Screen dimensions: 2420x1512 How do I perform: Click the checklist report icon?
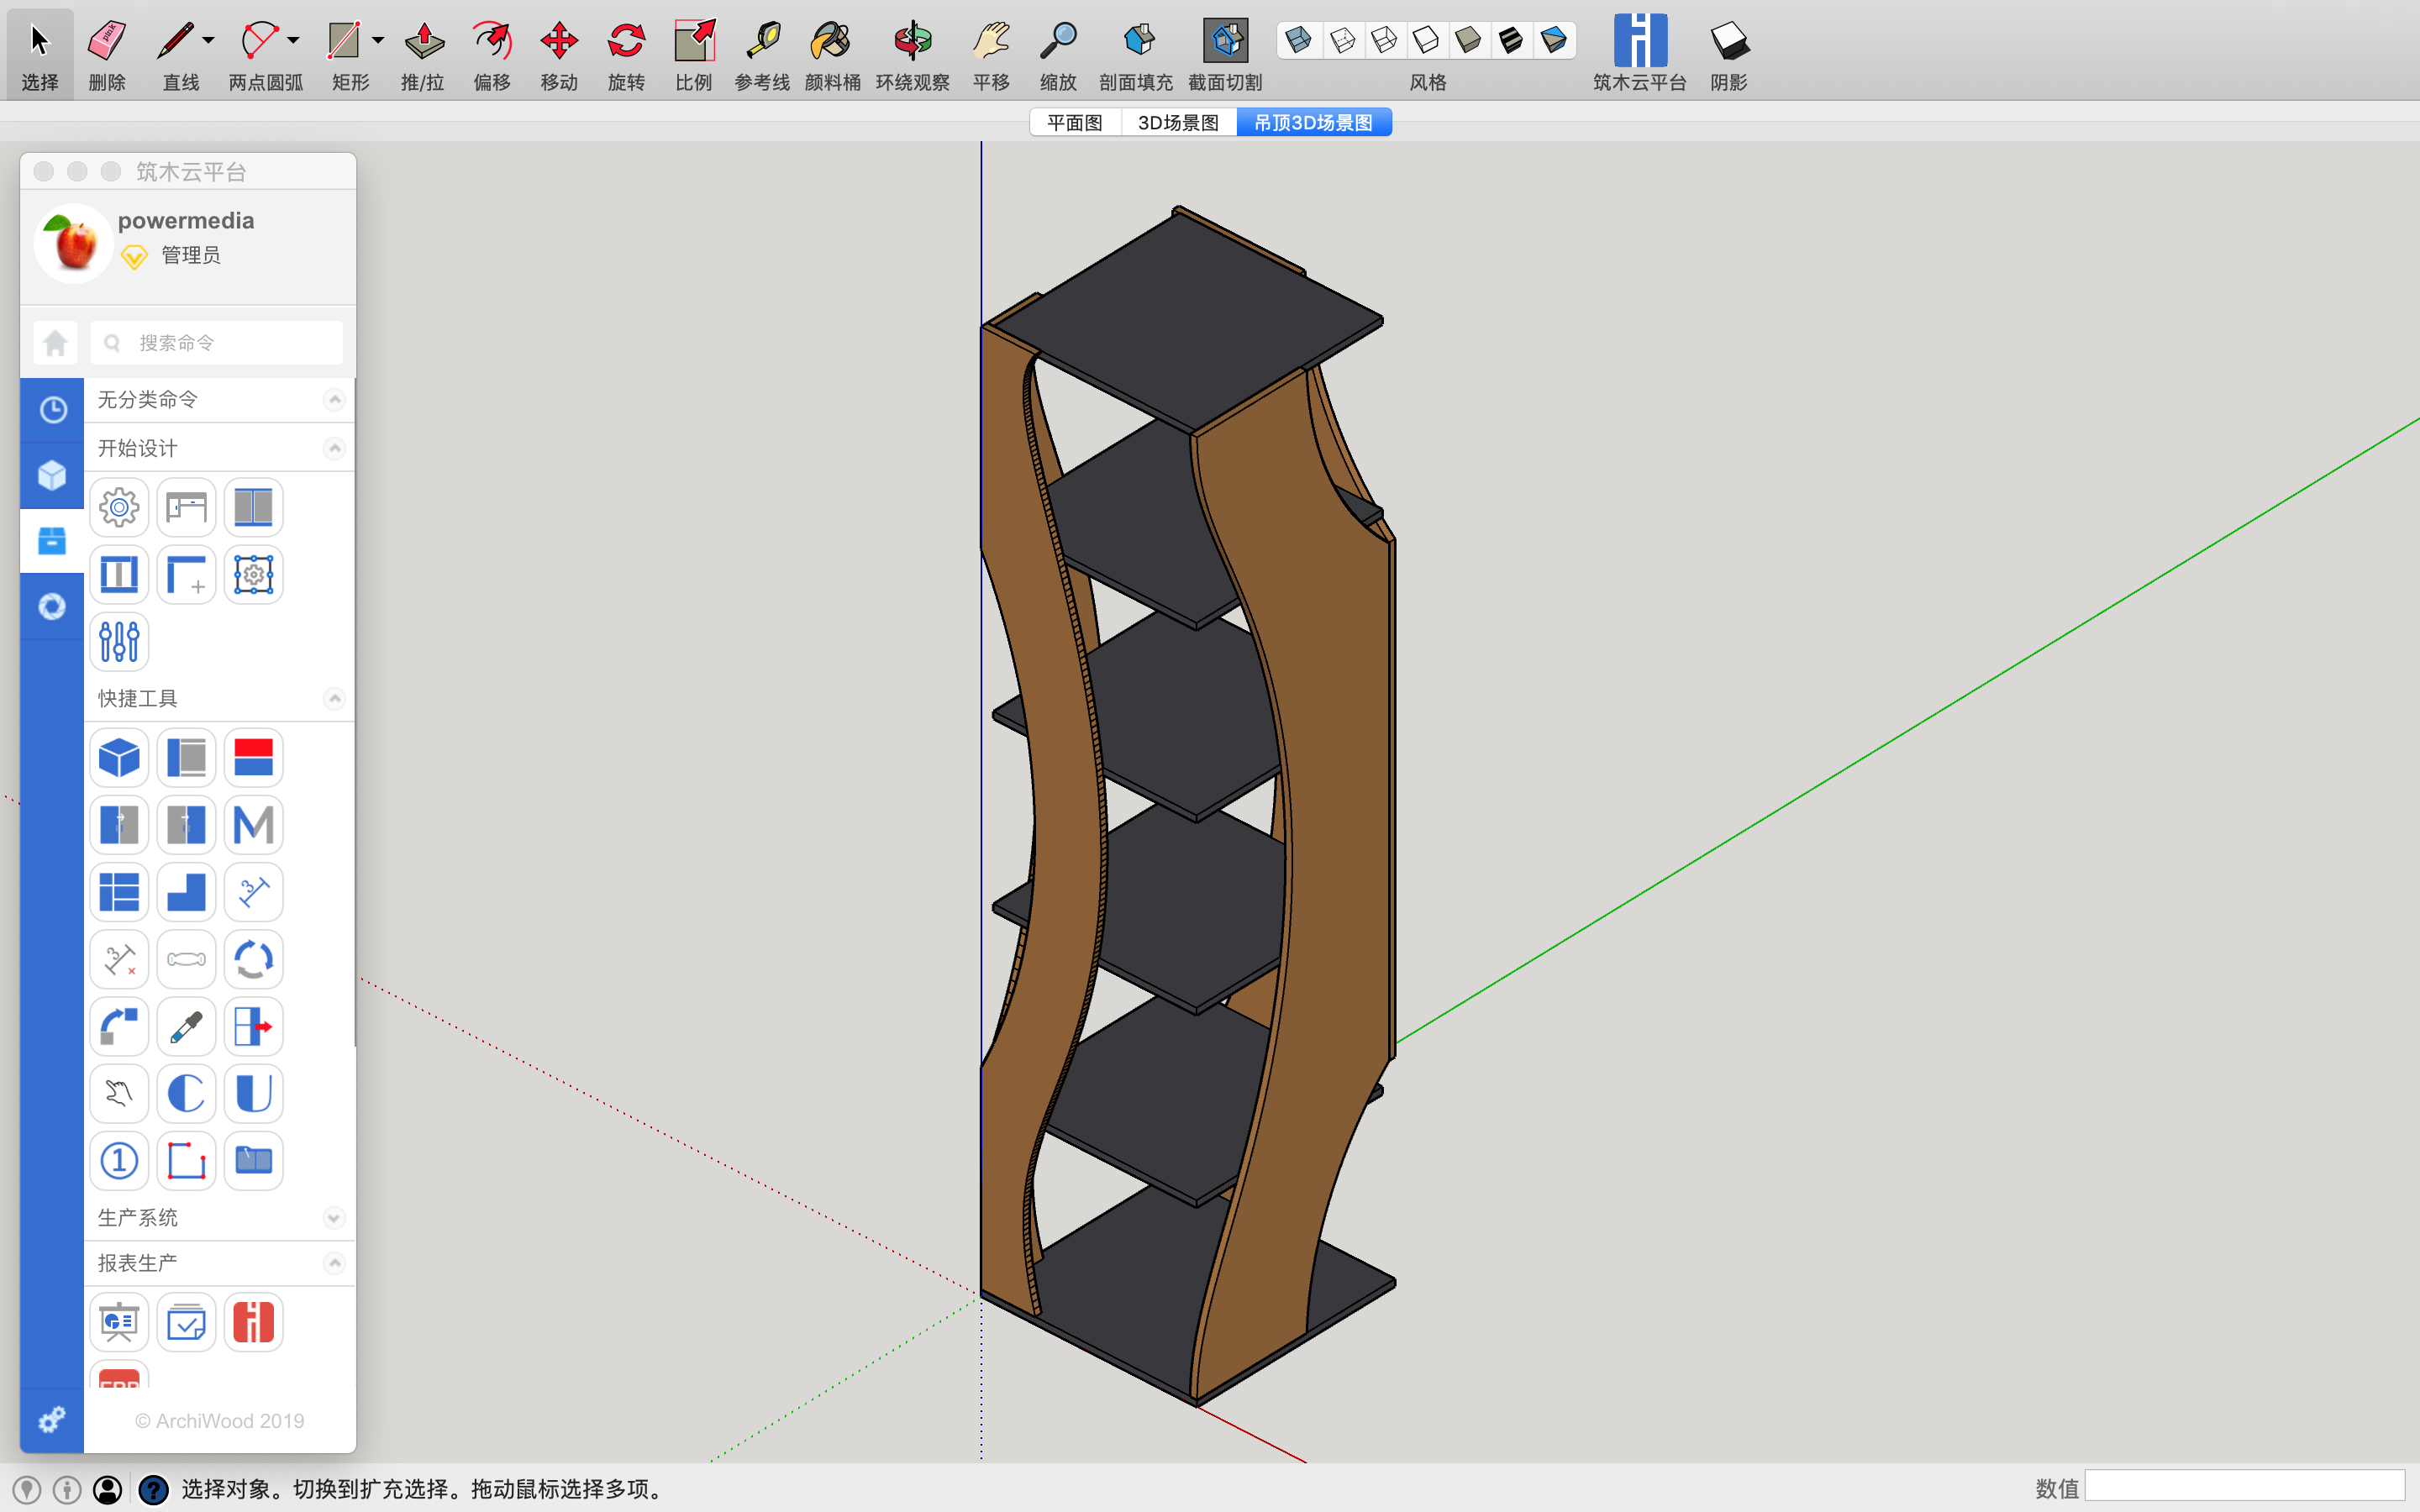(186, 1323)
